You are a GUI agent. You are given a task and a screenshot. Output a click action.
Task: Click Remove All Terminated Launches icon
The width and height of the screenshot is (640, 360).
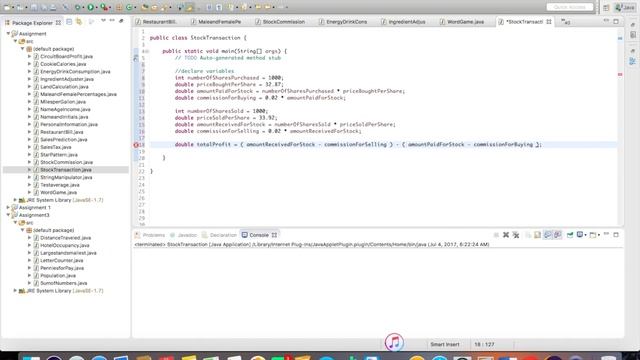516,235
